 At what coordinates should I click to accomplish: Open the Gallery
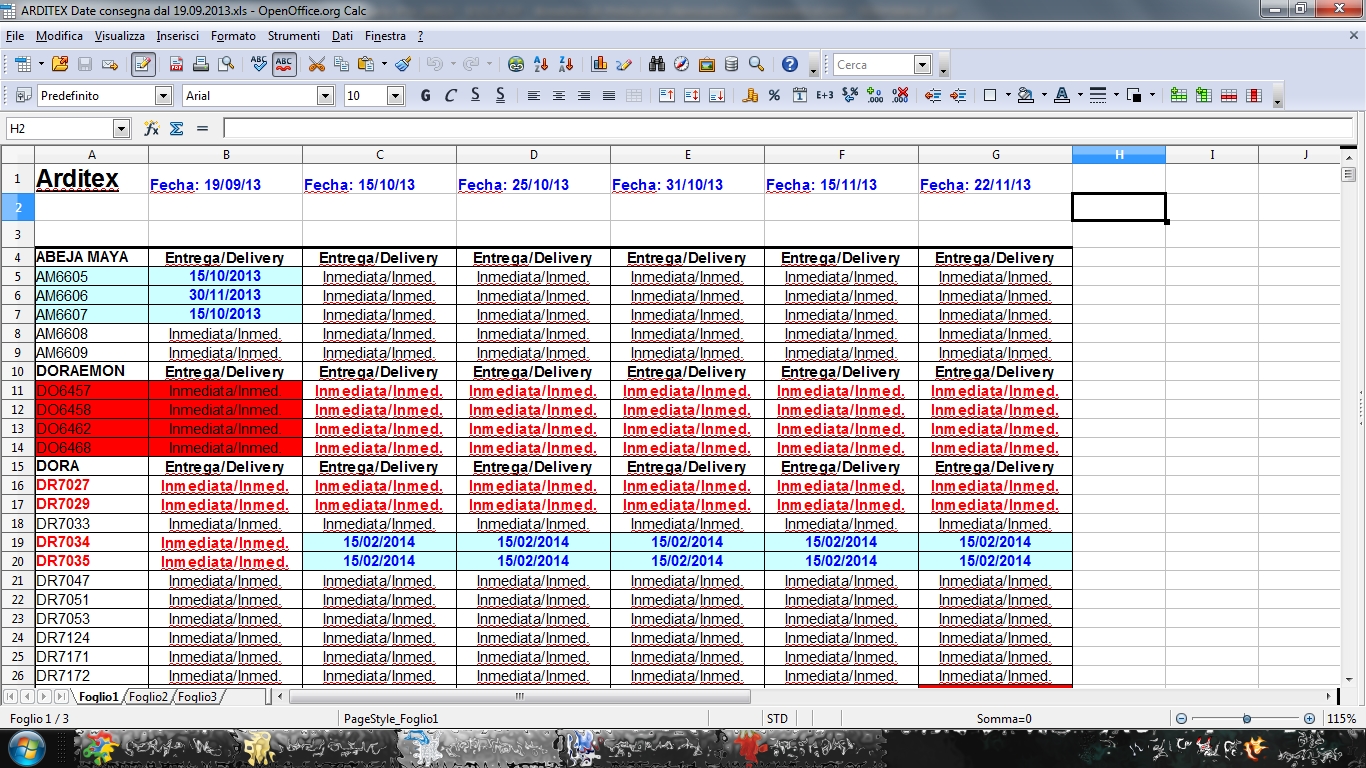[x=707, y=65]
